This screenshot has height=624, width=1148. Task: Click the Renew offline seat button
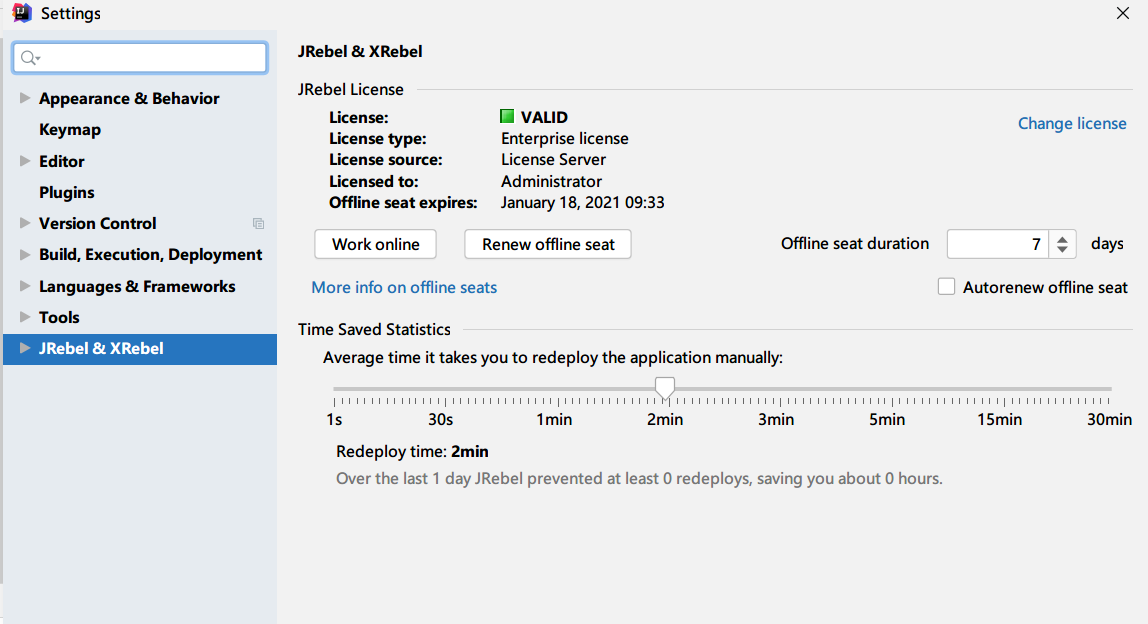click(548, 244)
